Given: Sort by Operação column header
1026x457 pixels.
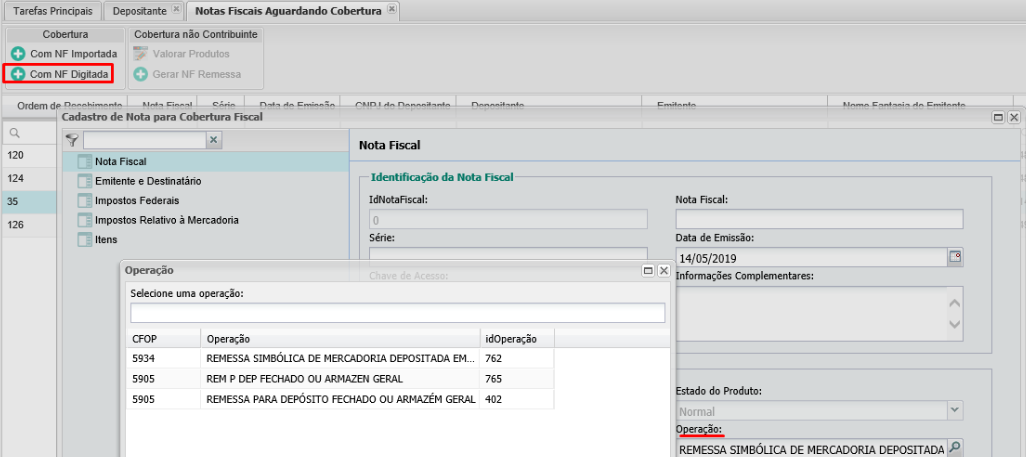Looking at the screenshot, I should pyautogui.click(x=340, y=338).
